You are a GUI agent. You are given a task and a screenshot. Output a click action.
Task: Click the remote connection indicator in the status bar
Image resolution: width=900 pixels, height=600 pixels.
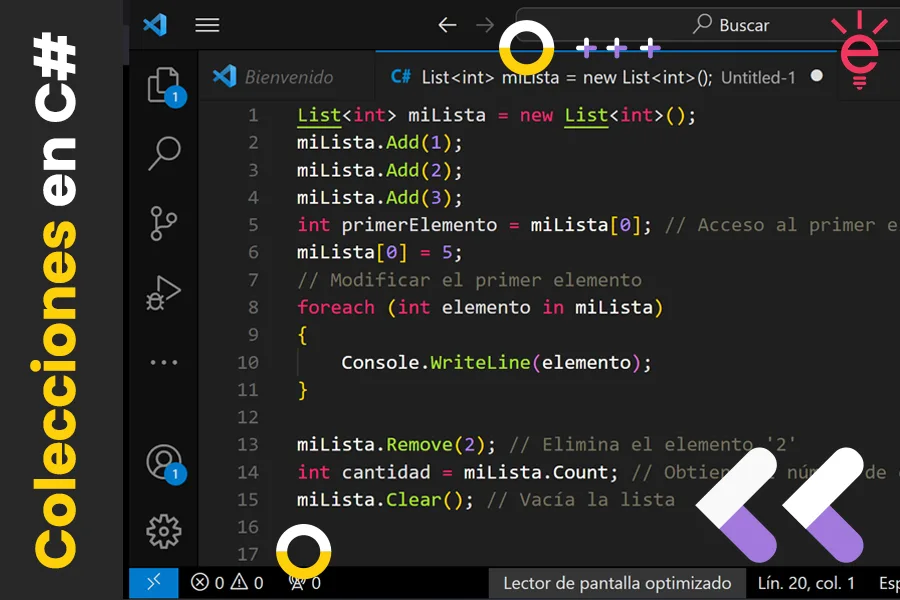pos(152,582)
